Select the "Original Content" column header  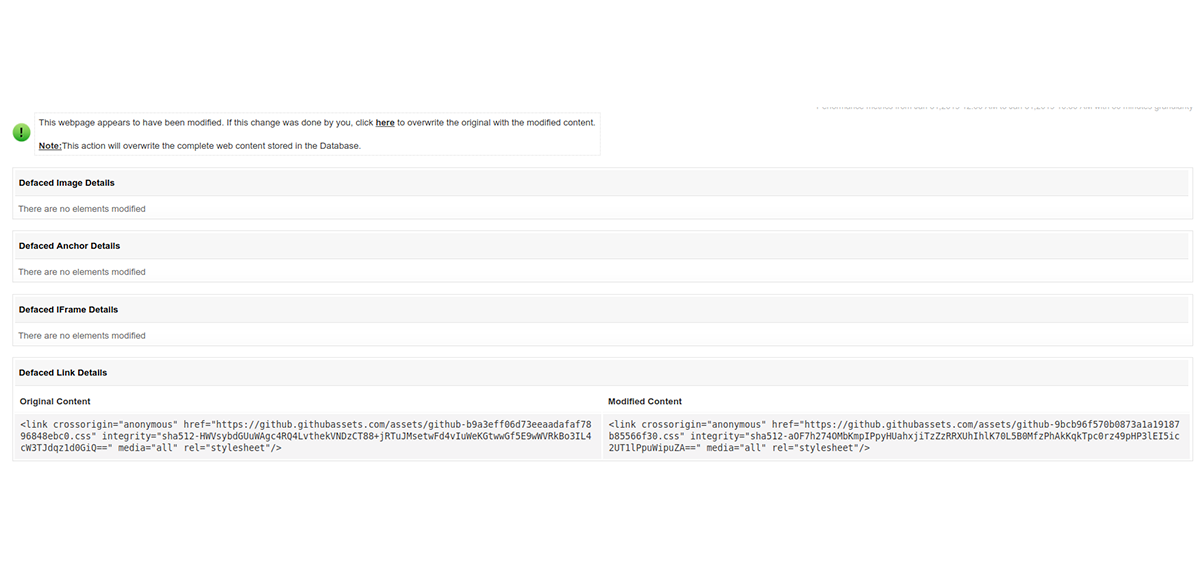(55, 401)
